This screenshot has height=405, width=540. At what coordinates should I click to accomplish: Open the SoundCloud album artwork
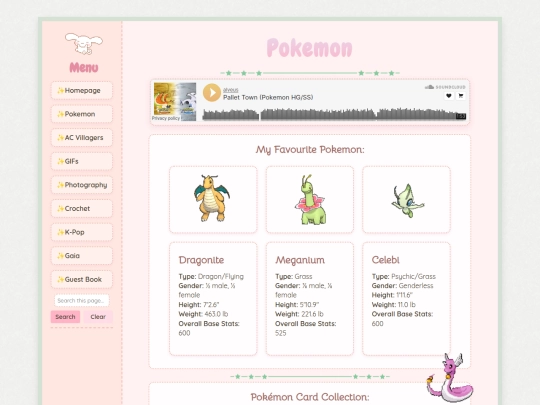pyautogui.click(x=175, y=102)
